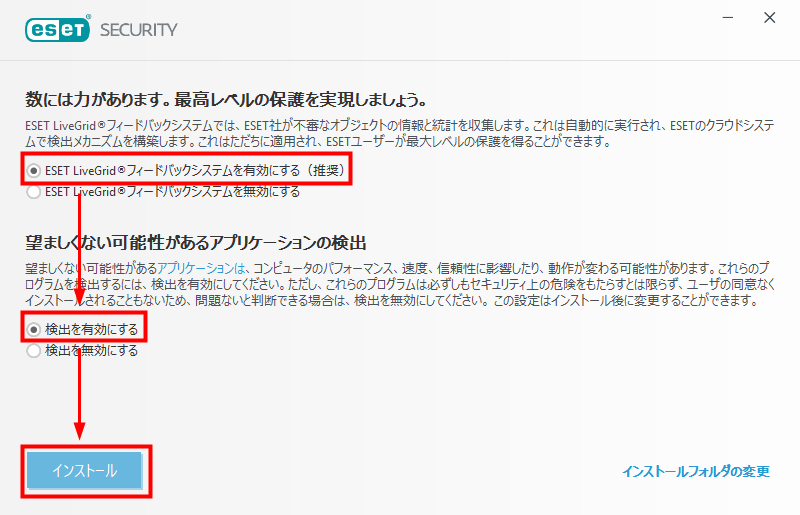Click the （推奨） text of LiveGrid option
The height and width of the screenshot is (515, 800).
pyautogui.click(x=324, y=170)
